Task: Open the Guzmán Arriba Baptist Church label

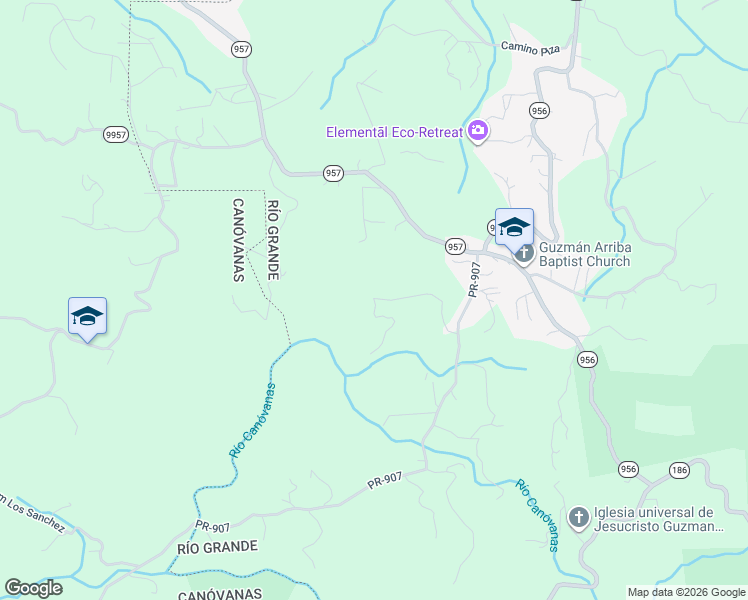Action: [x=585, y=254]
